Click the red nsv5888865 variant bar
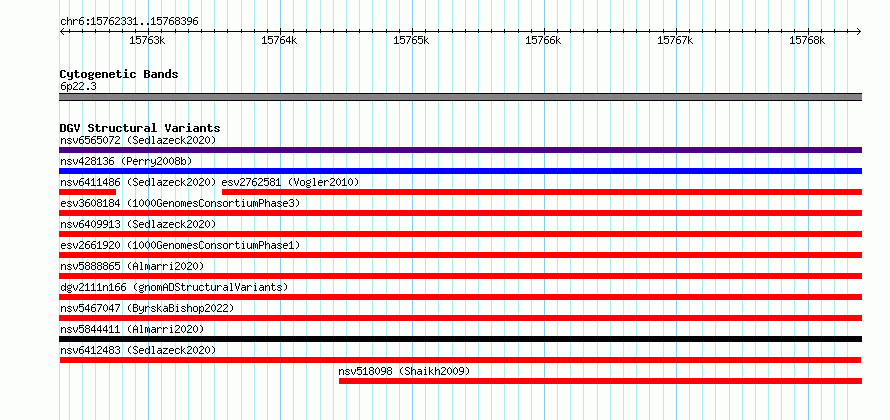Screen dimensions: 890x420 click(x=460, y=276)
